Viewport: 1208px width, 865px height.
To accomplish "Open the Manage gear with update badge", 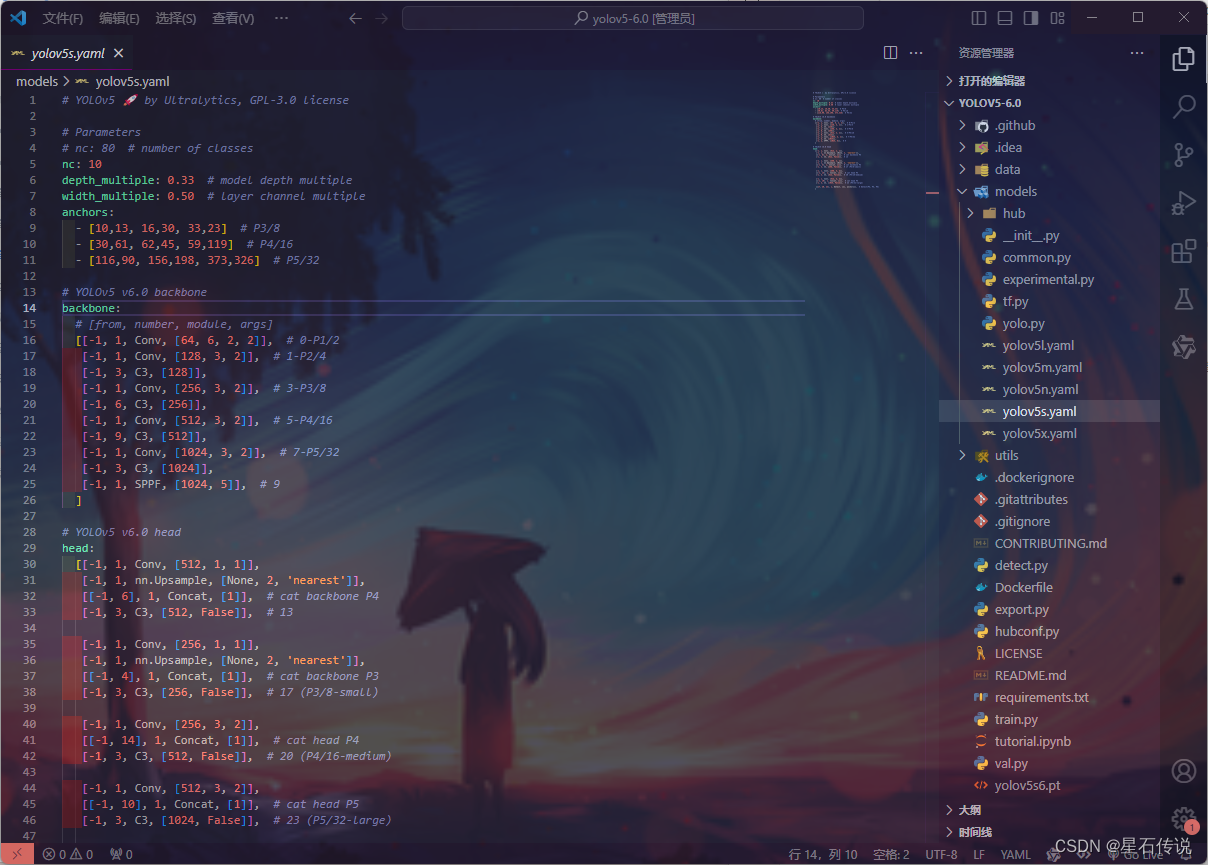I will (x=1184, y=819).
